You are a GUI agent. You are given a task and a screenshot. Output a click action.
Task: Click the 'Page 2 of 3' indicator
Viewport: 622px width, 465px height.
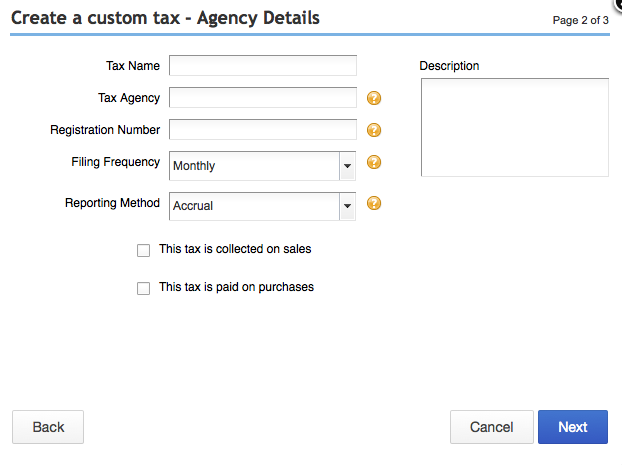580,20
